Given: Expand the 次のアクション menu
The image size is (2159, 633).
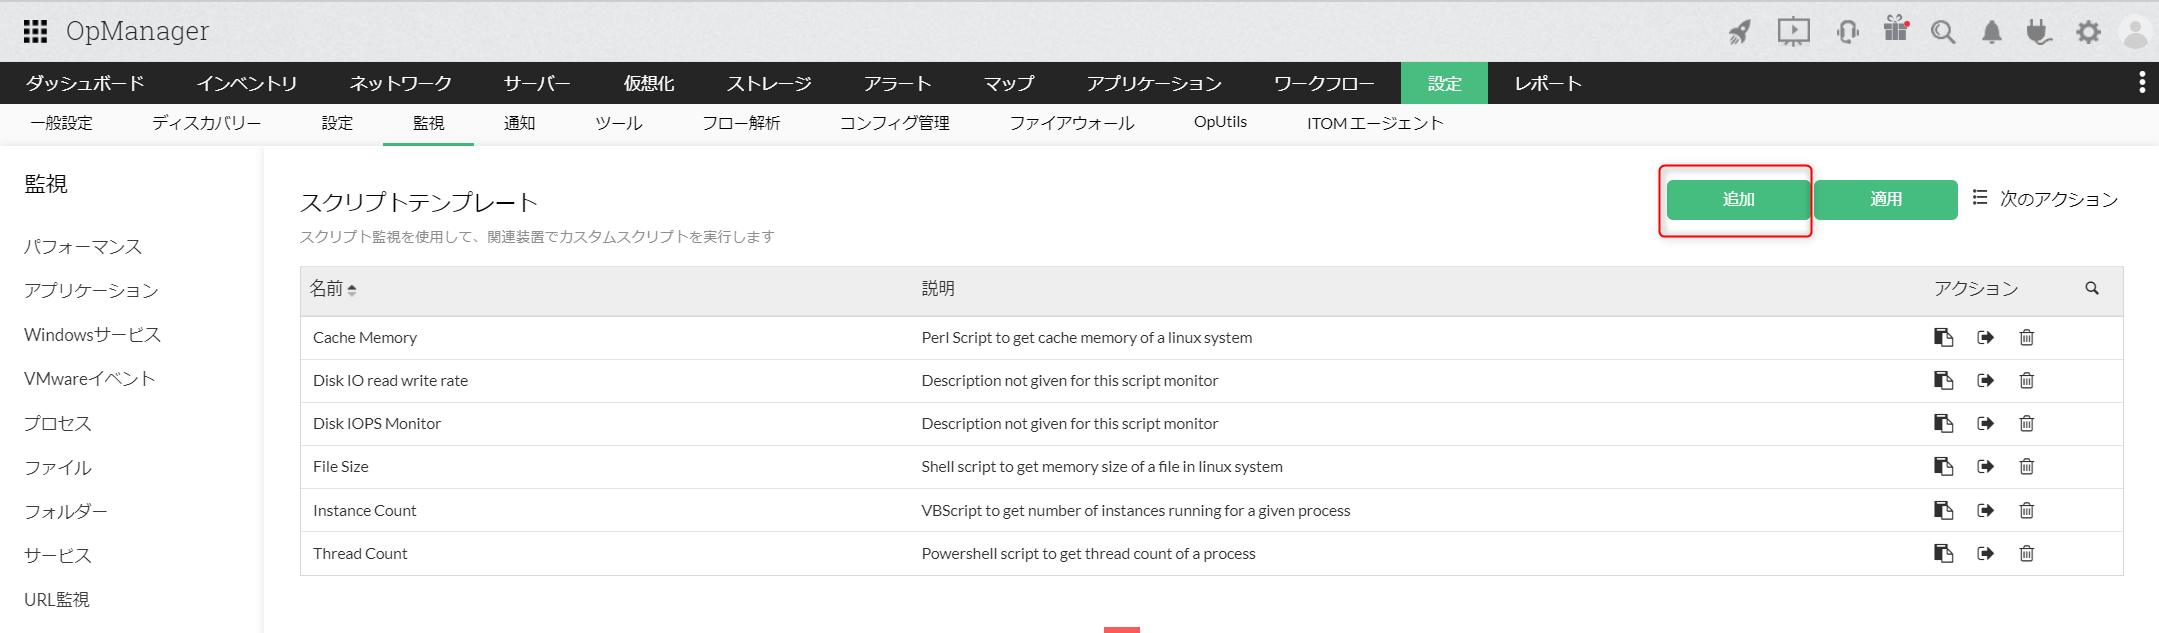Looking at the screenshot, I should (x=2045, y=199).
